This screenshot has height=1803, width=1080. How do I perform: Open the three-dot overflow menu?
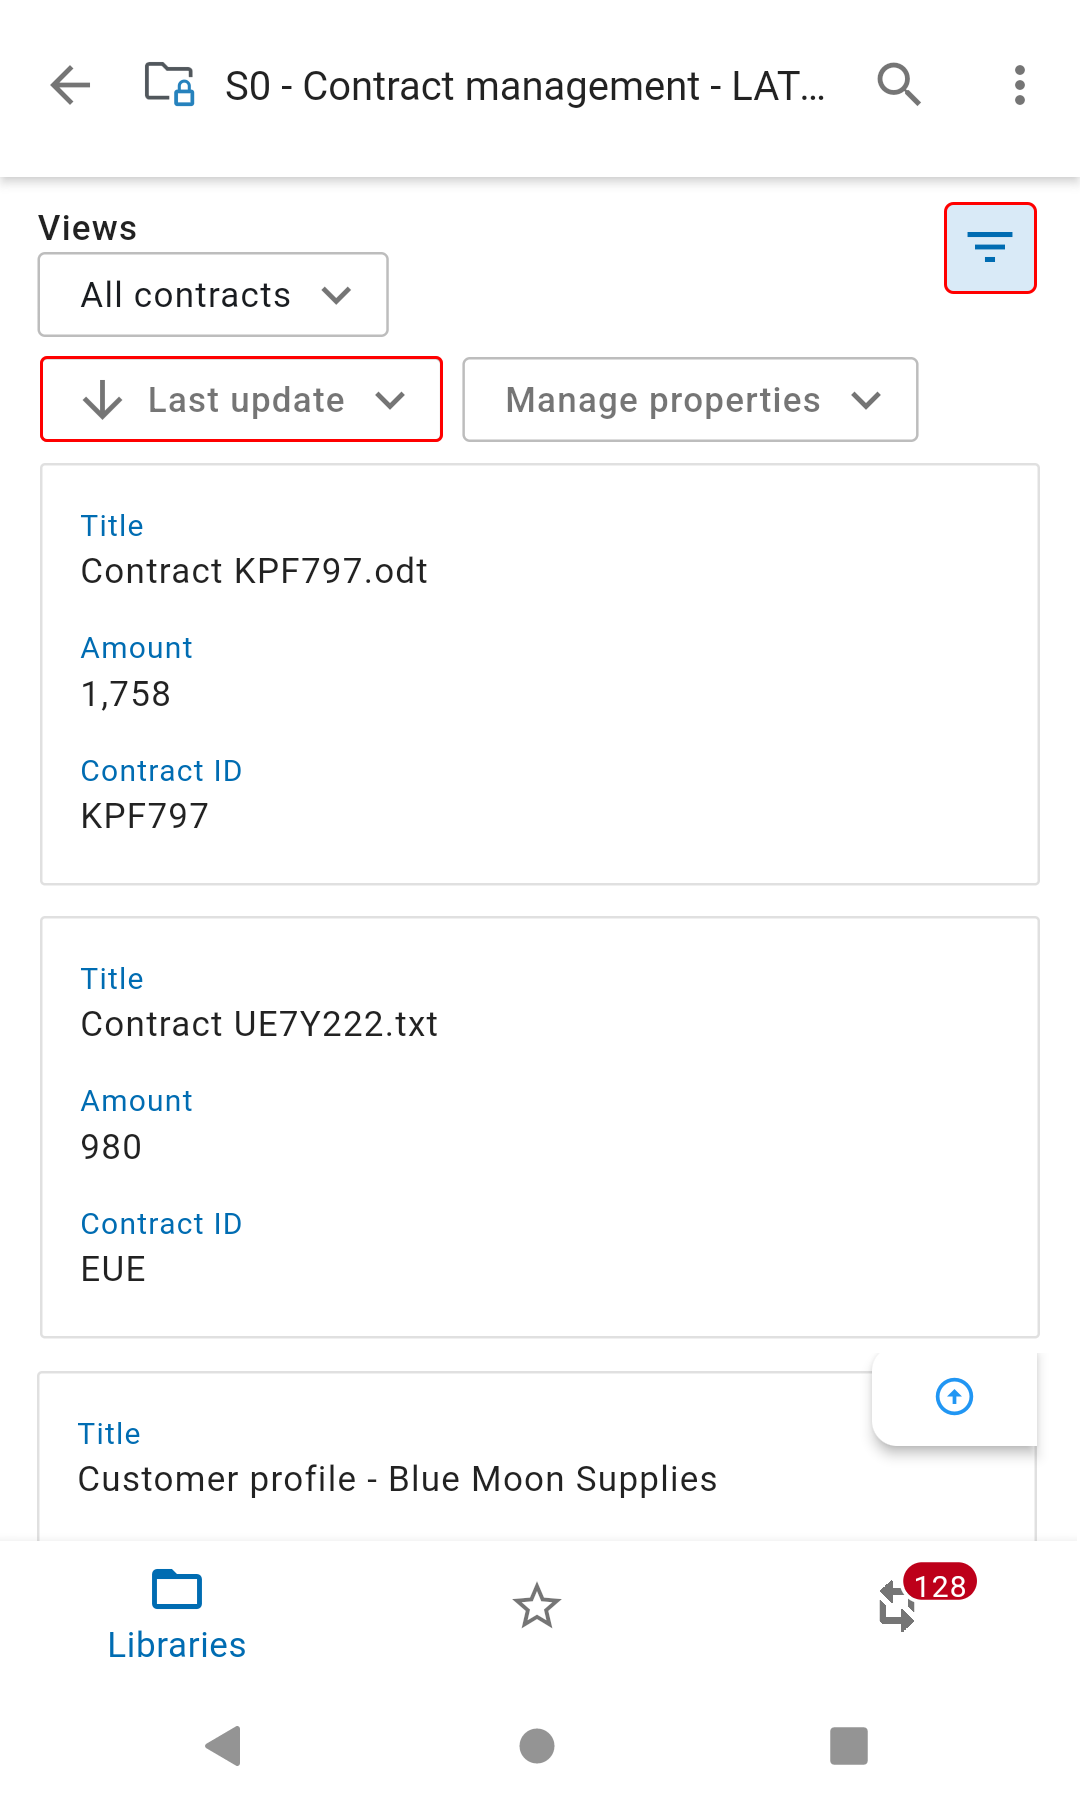1019,85
